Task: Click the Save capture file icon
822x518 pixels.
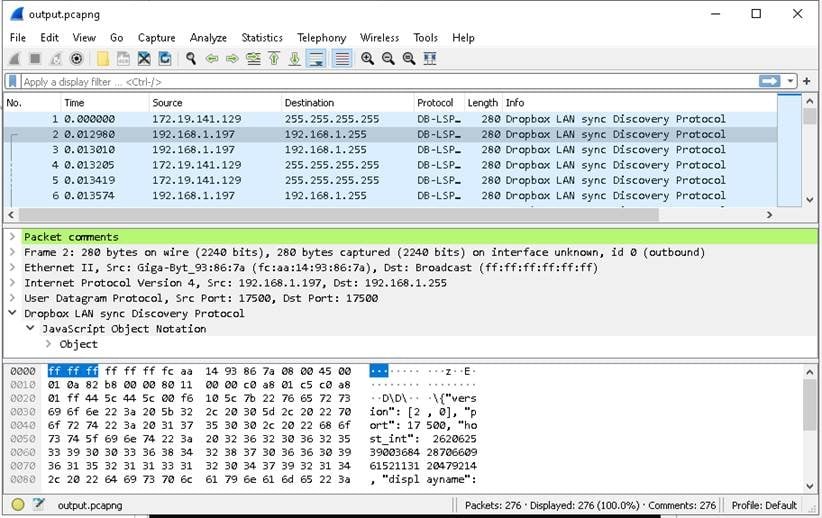Action: [123, 59]
